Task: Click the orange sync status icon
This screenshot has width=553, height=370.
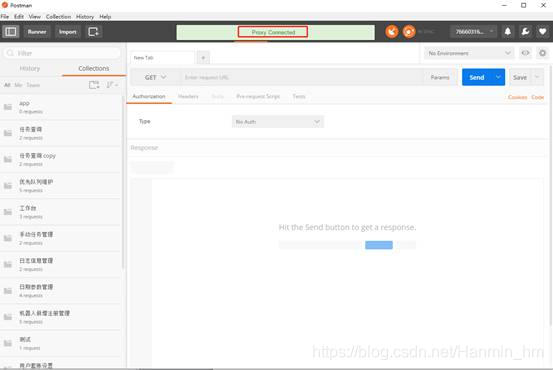Action: click(409, 32)
